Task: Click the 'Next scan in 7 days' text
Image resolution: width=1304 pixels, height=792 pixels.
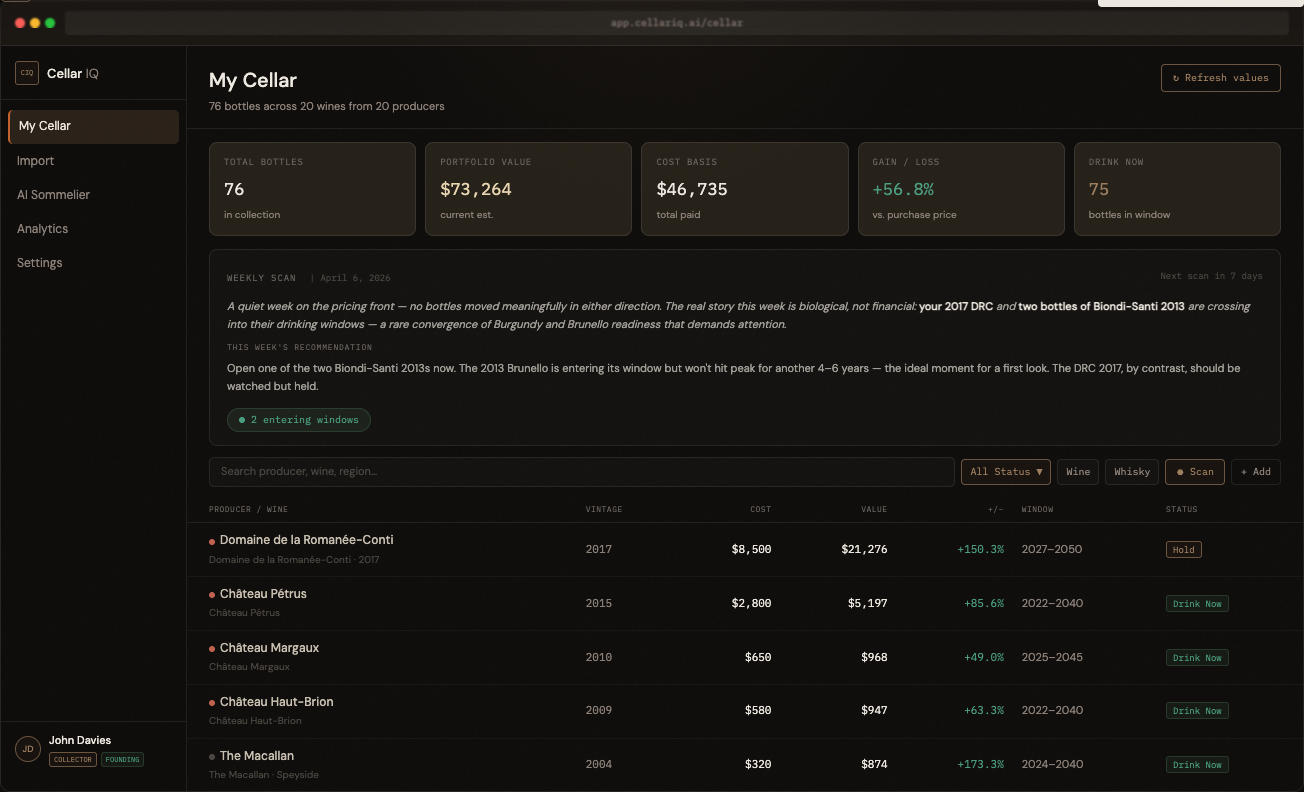Action: pyautogui.click(x=1211, y=277)
